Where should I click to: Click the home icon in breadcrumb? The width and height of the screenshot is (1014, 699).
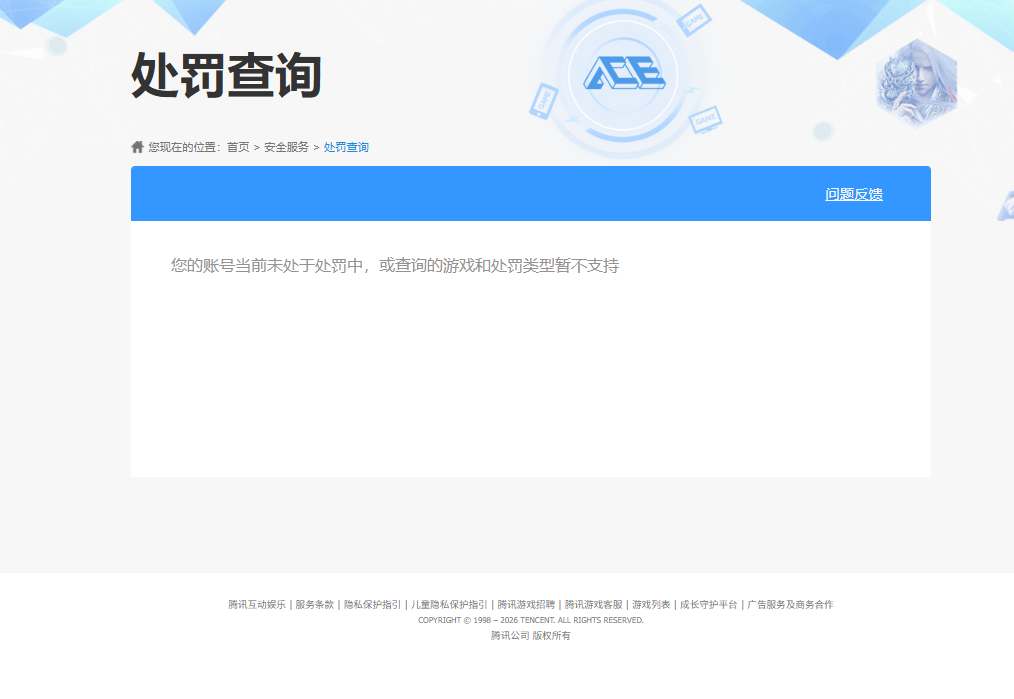(x=137, y=147)
